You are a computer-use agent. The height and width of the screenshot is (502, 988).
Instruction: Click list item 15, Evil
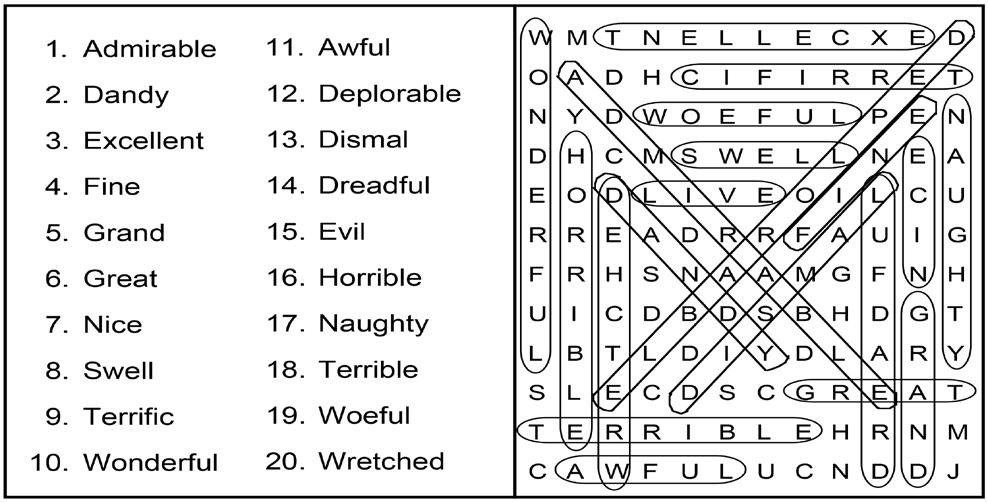tap(342, 232)
